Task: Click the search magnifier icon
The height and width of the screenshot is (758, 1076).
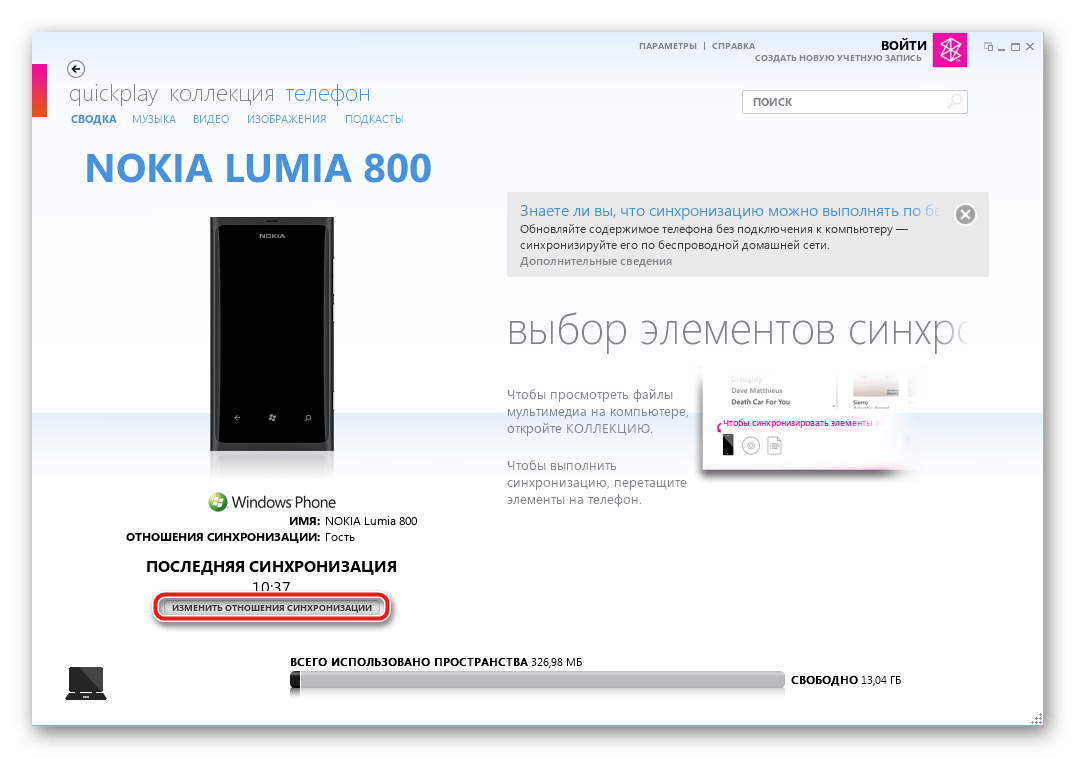Action: 955,102
